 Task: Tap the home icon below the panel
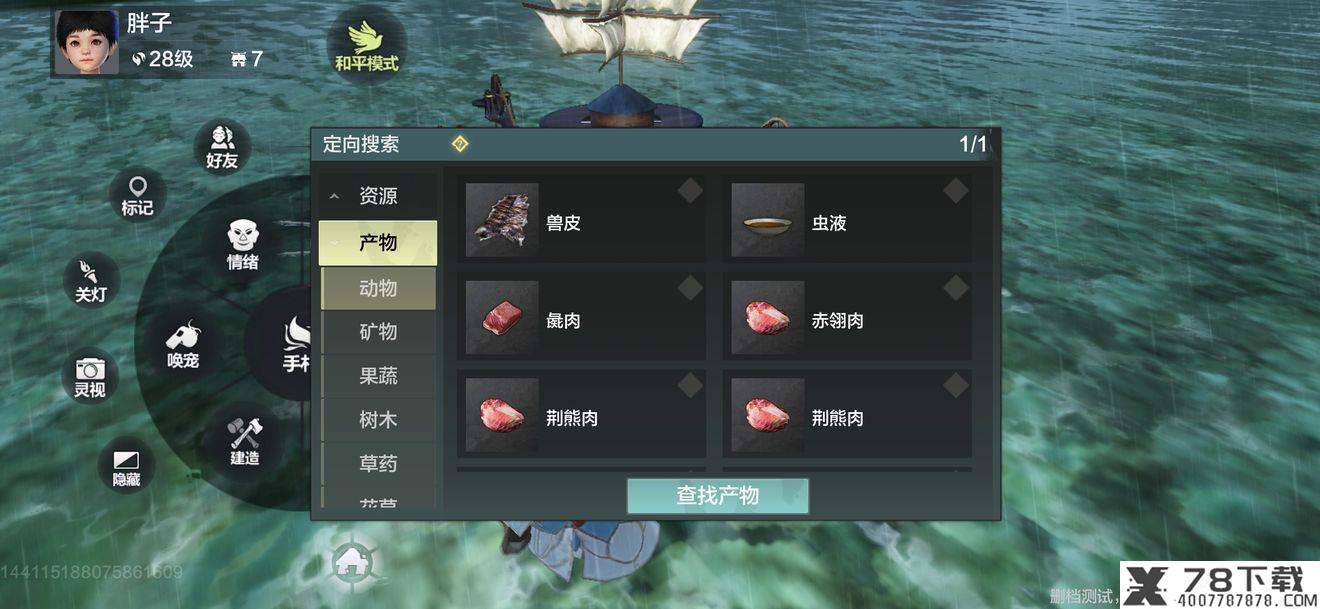click(x=354, y=561)
